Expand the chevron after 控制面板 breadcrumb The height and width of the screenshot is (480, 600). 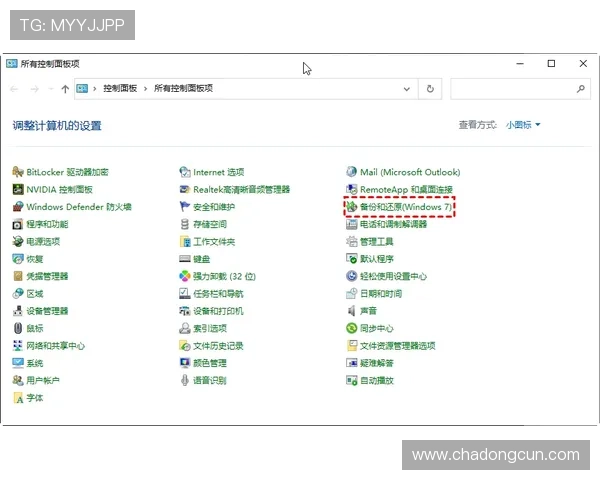pos(145,89)
